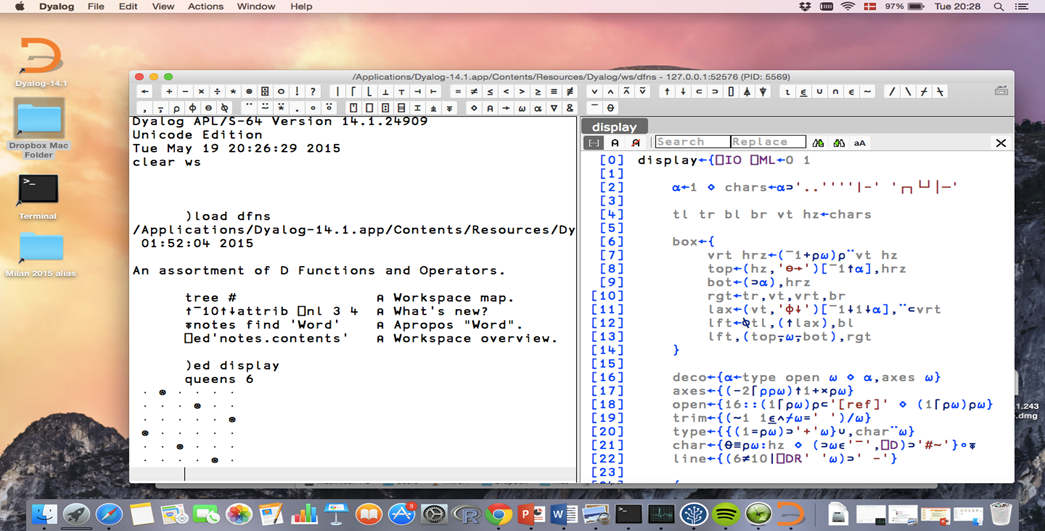1045x531 pixels.
Task: Toggle match case aA button
Action: pos(860,143)
